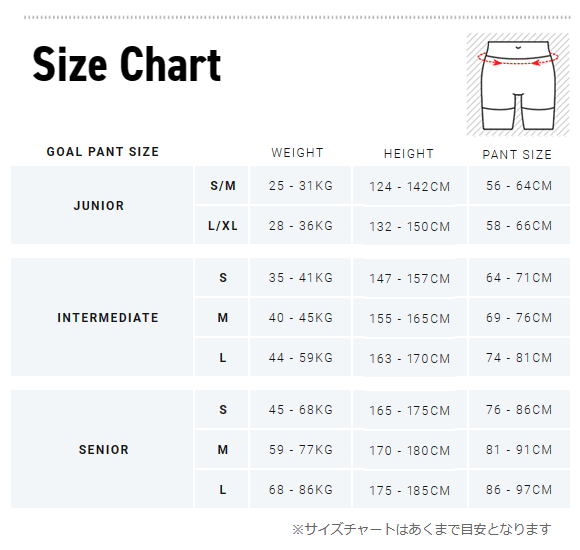Select the 64 - 71CM pant size cell
The height and width of the screenshot is (550, 580).
(x=519, y=277)
